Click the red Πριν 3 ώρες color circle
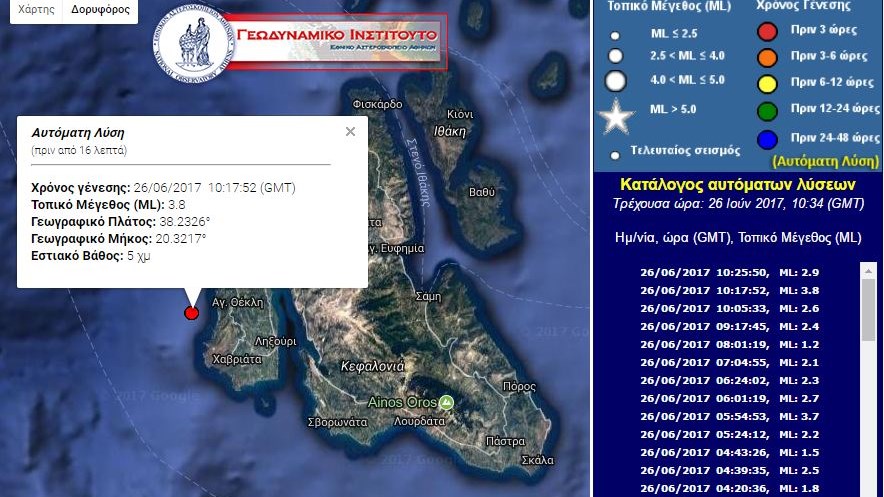The width and height of the screenshot is (884, 497). pos(767,32)
